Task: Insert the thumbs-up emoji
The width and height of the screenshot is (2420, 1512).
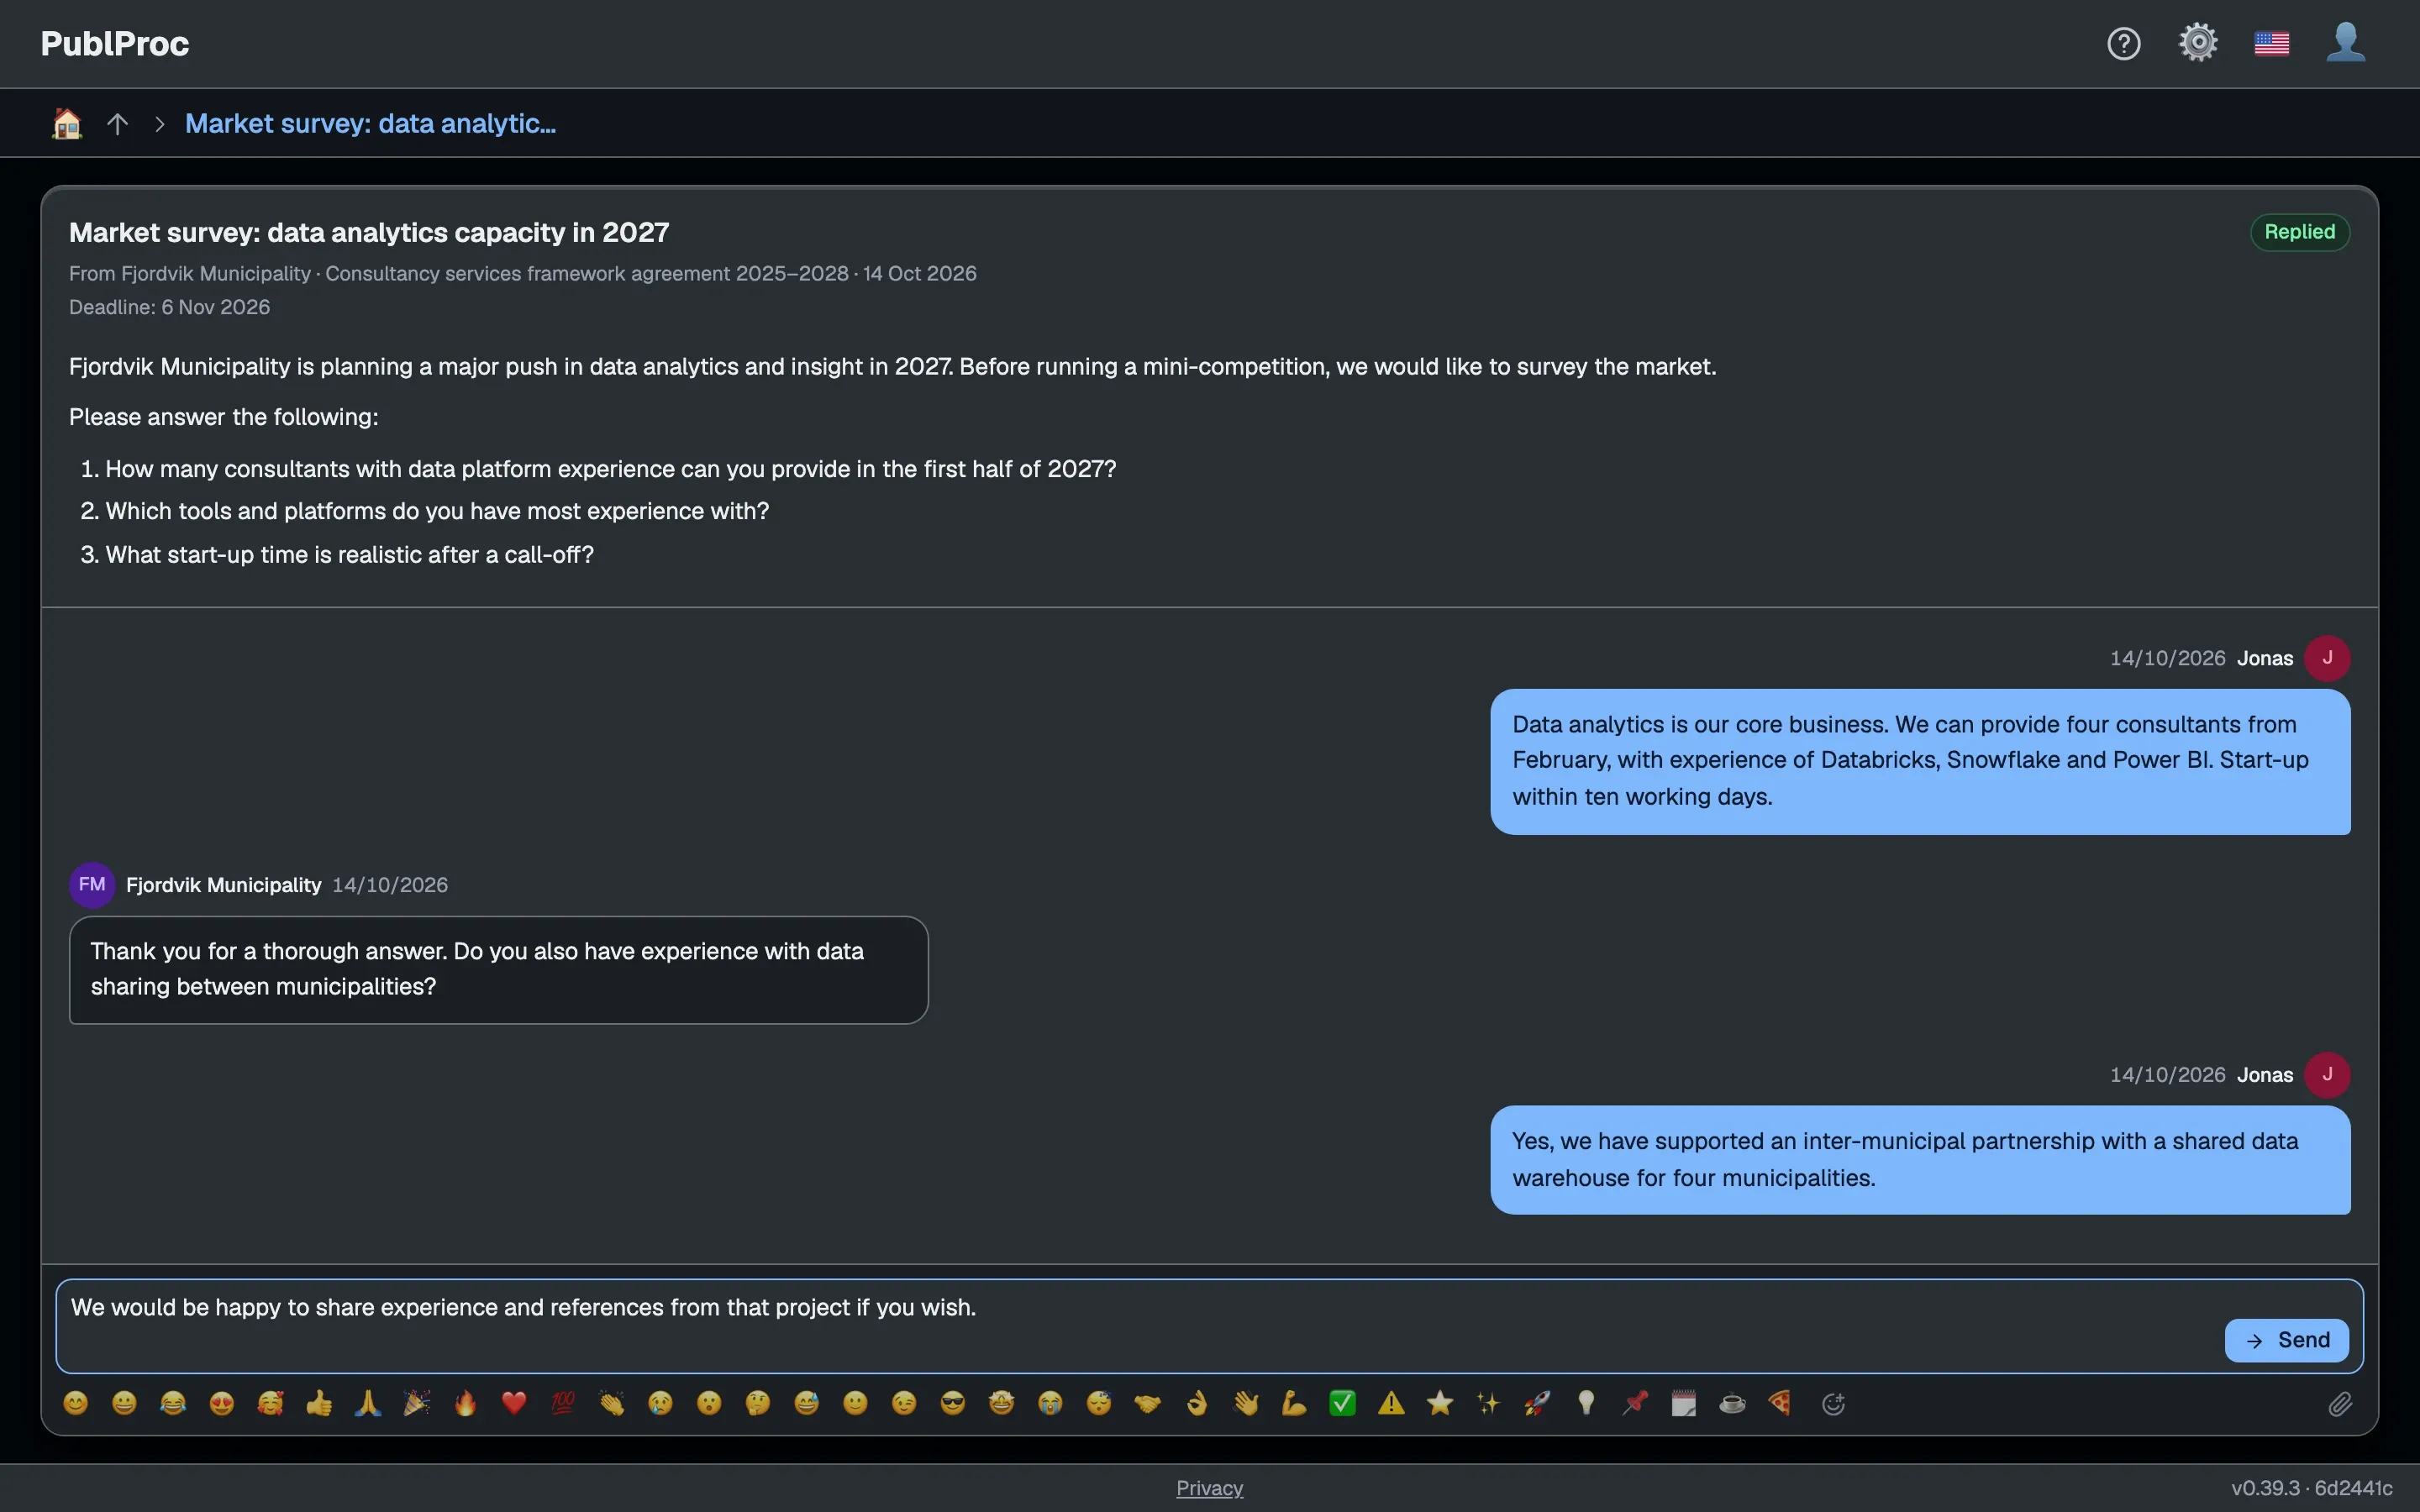Action: pos(319,1403)
